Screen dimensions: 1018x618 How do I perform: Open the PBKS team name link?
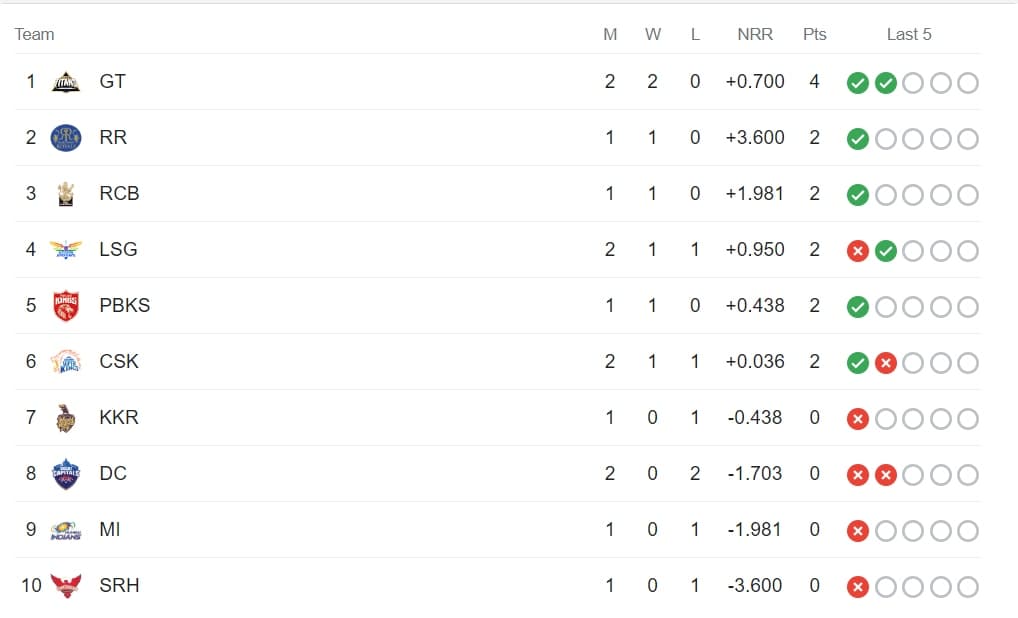point(125,306)
